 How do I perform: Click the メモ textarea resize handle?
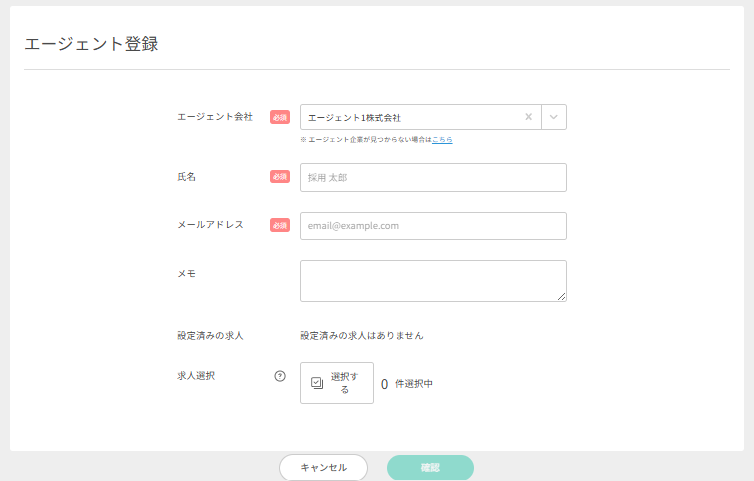(x=562, y=297)
